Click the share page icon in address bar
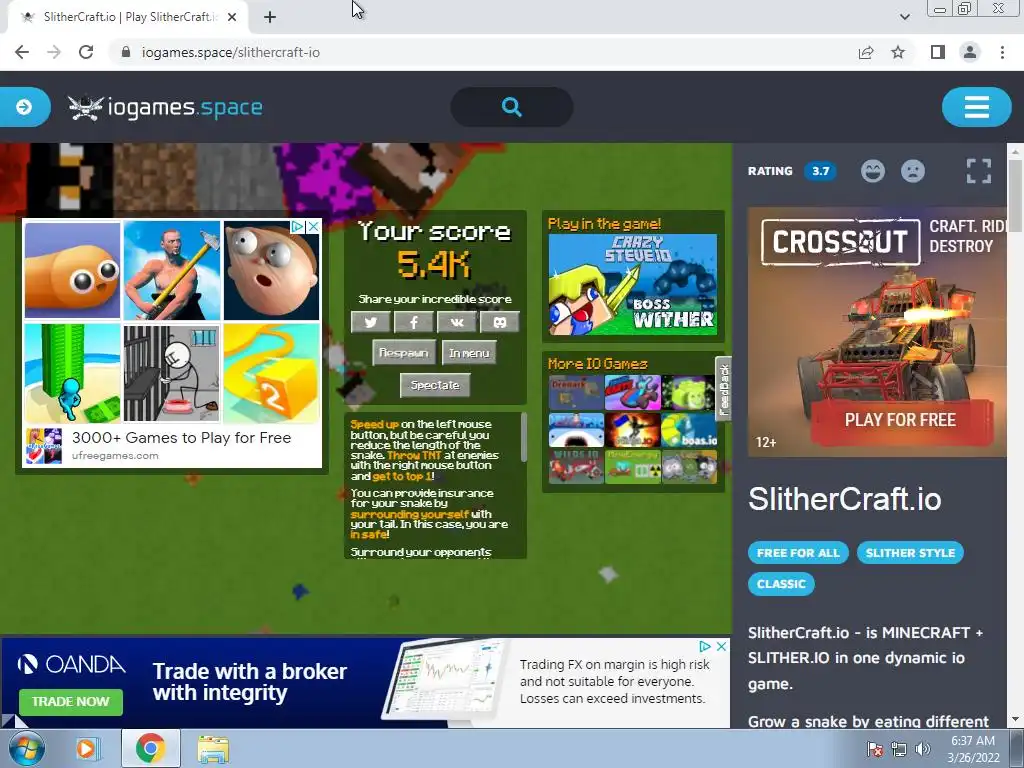 866,52
